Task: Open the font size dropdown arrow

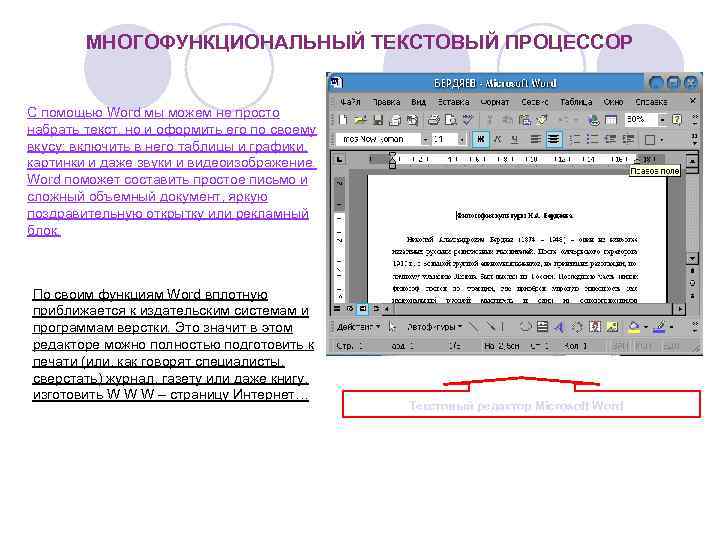Action: click(461, 139)
